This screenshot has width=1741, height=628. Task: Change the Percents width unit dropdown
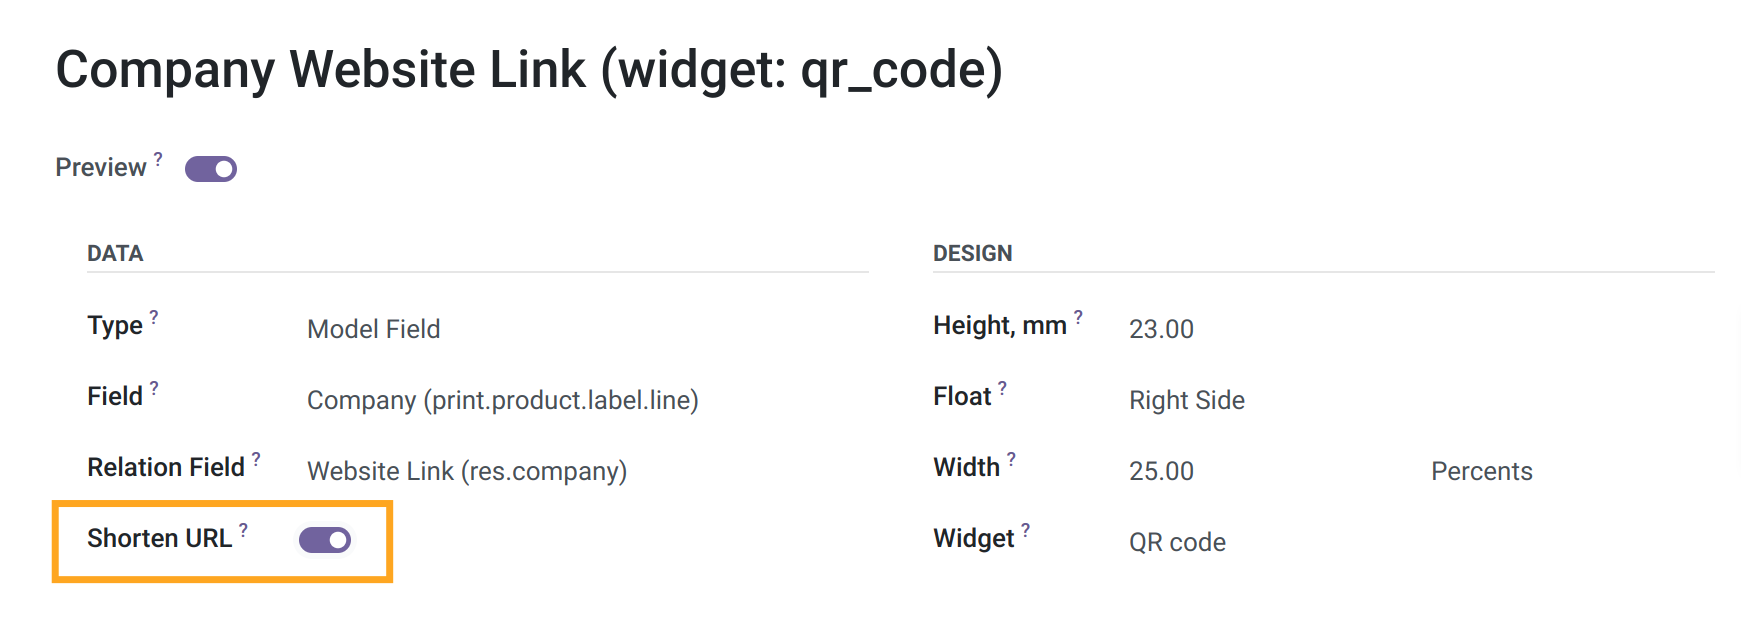[1572, 471]
